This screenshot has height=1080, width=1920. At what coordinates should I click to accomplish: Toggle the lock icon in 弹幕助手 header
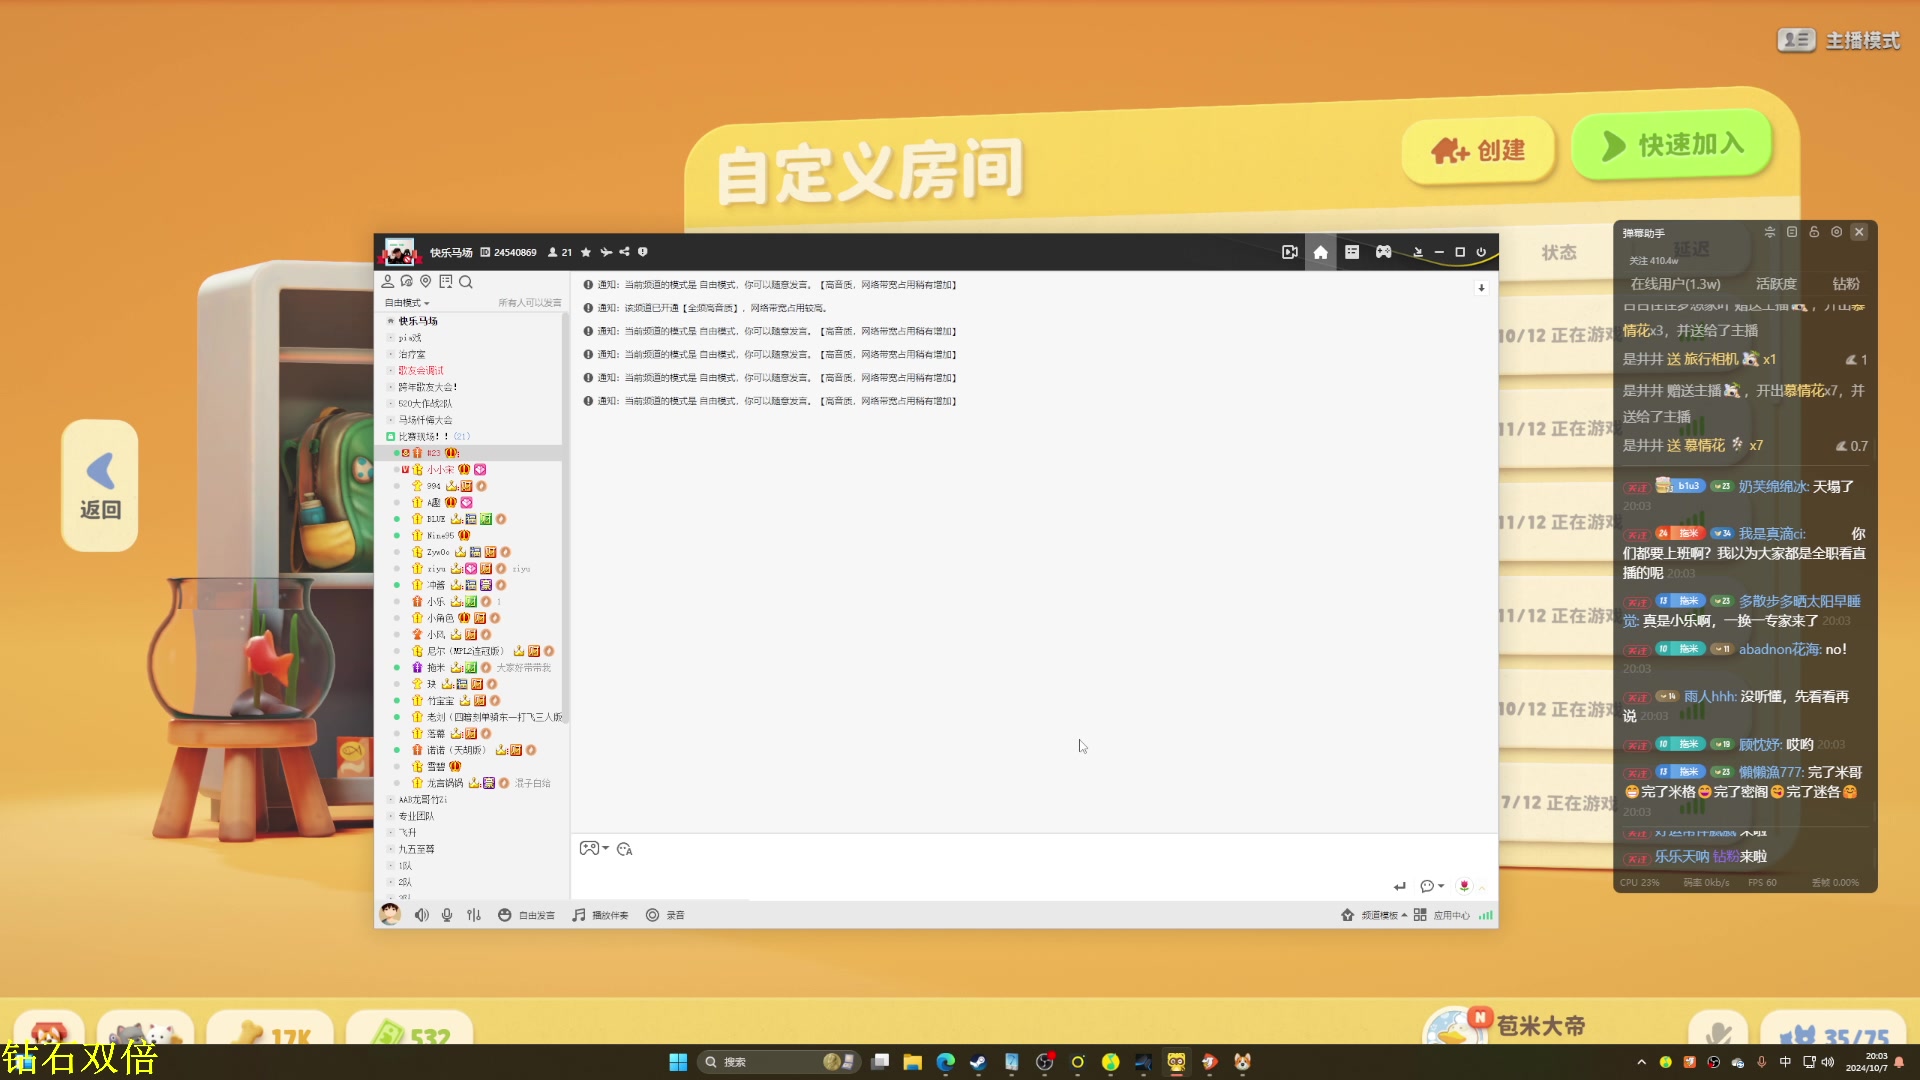click(x=1814, y=232)
